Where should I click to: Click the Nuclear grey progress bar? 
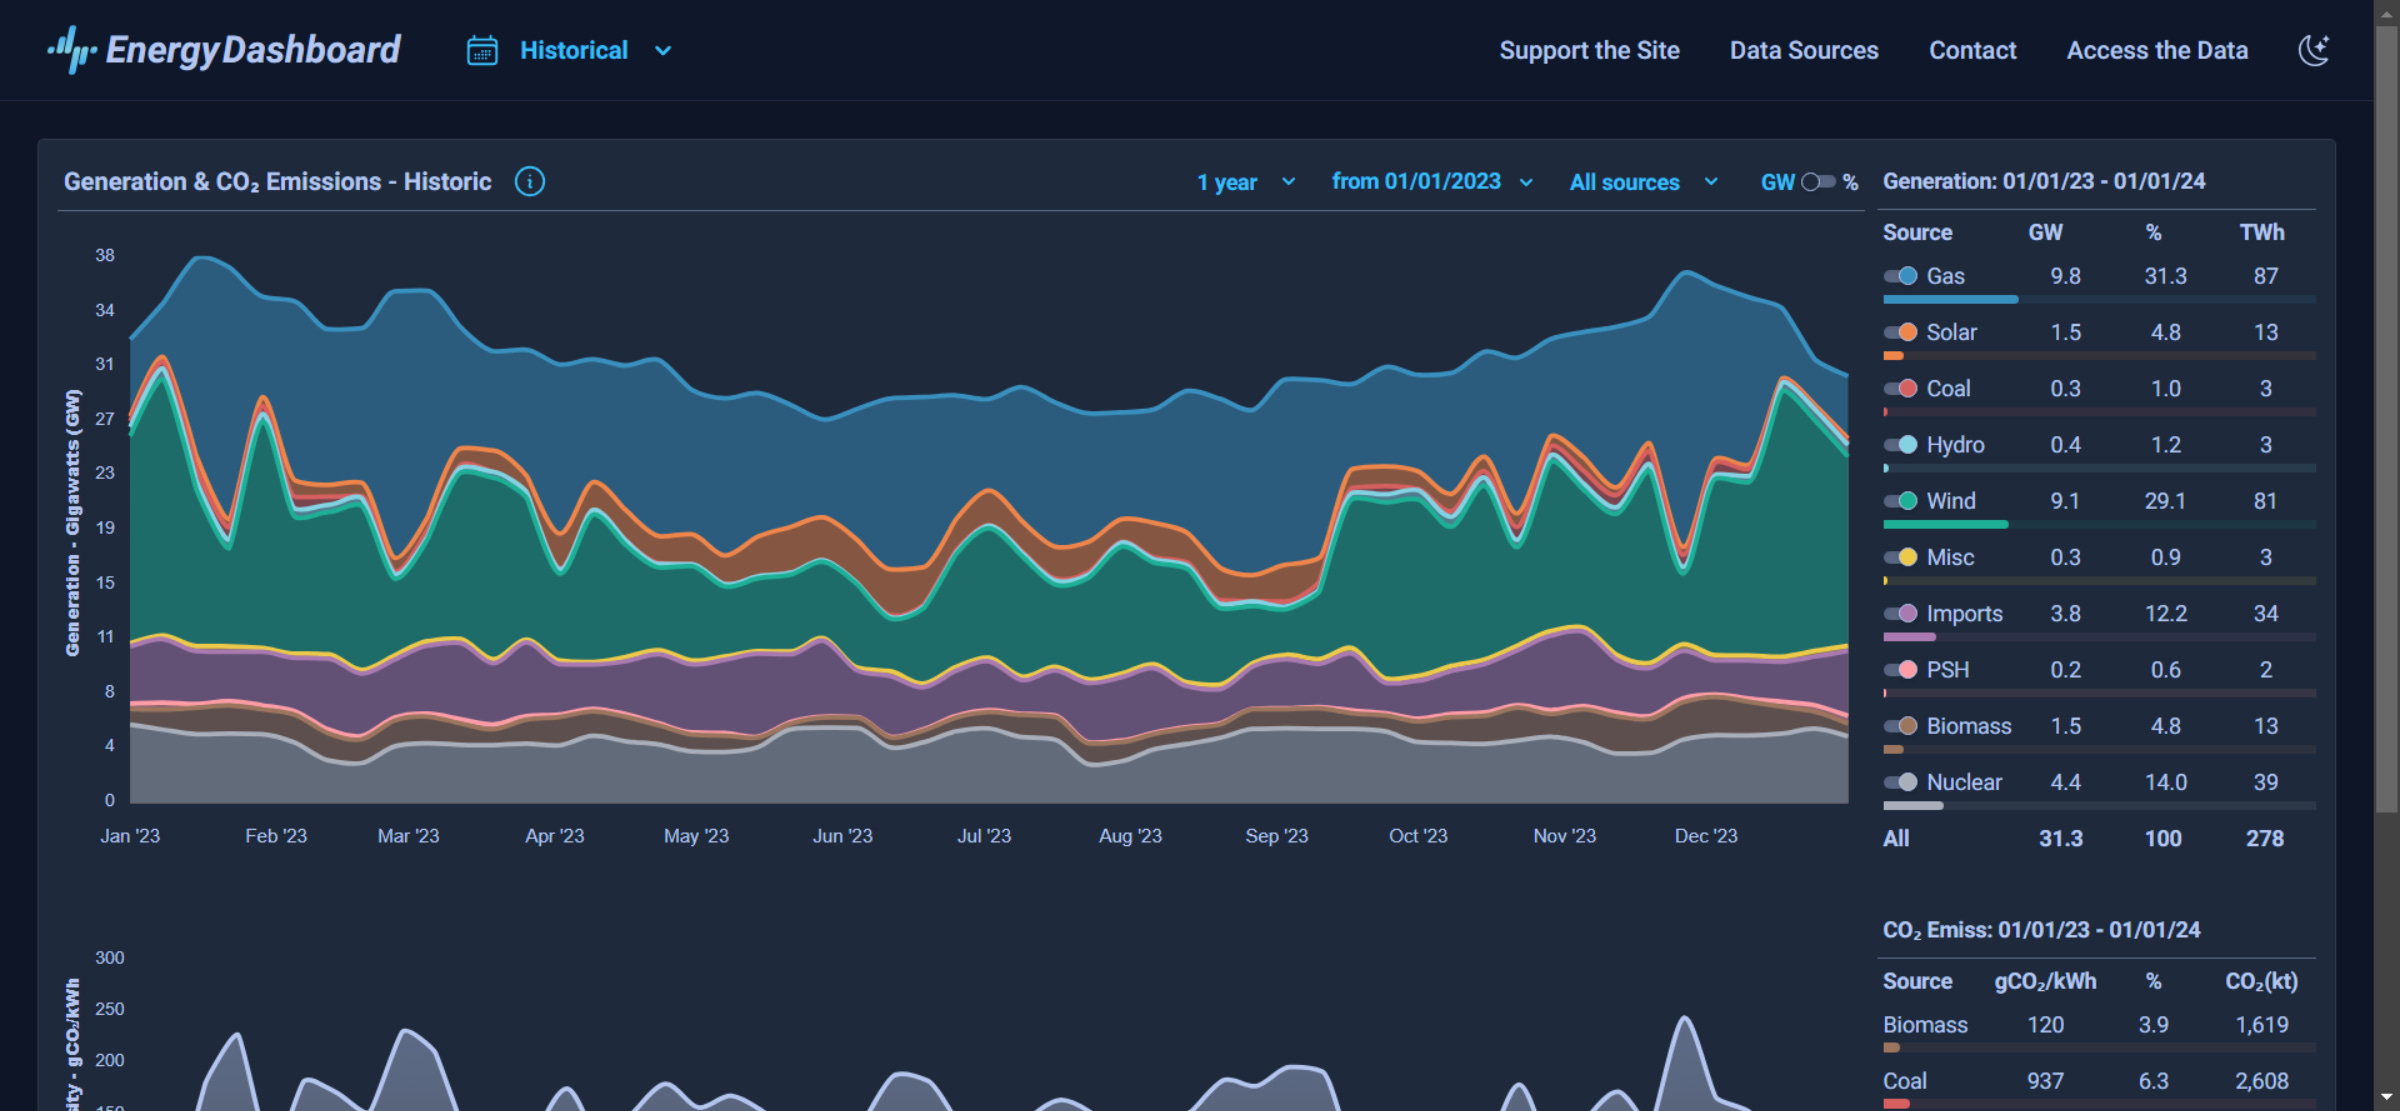coord(1913,805)
